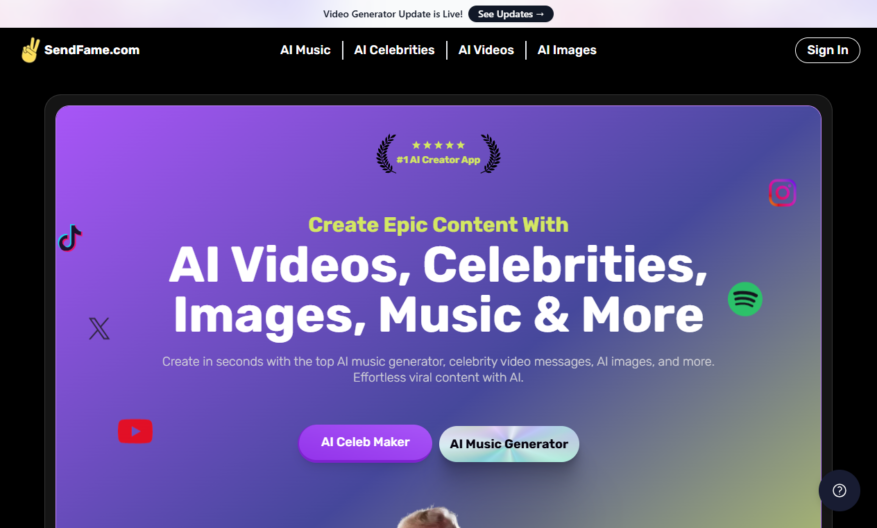
Task: Click the See Updates banner button
Action: (x=511, y=14)
